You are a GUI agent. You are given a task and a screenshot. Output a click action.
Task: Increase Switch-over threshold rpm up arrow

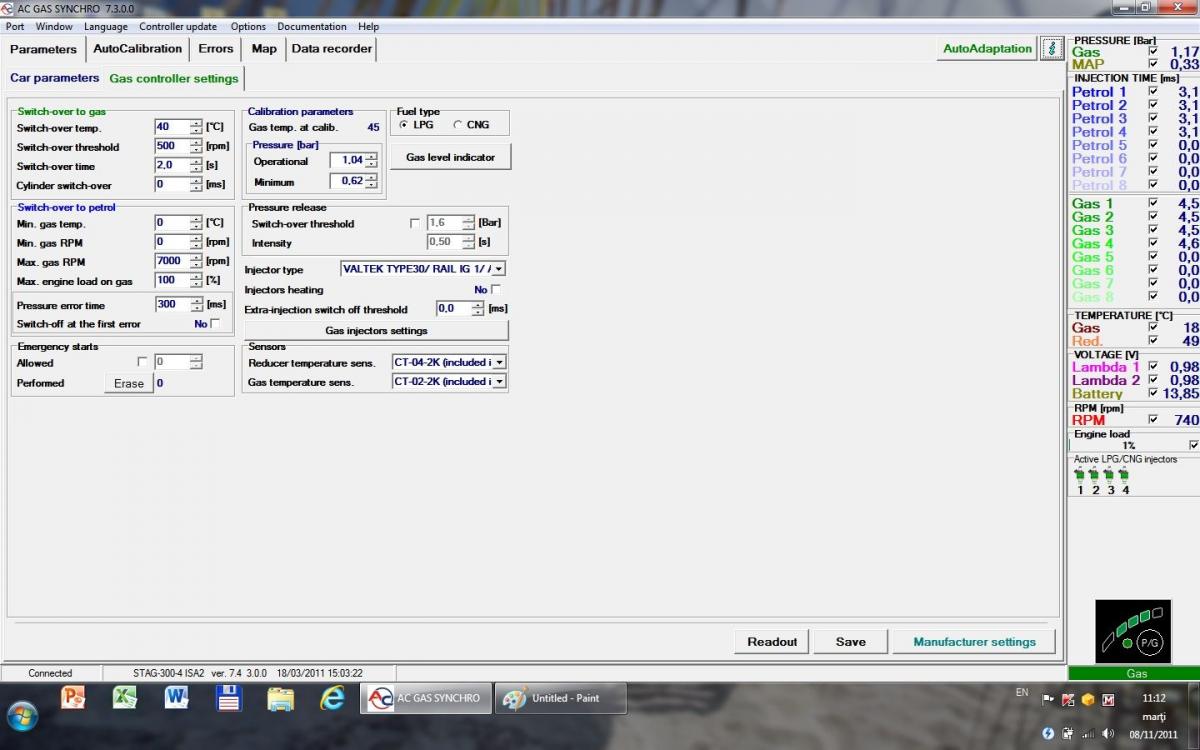(196, 142)
